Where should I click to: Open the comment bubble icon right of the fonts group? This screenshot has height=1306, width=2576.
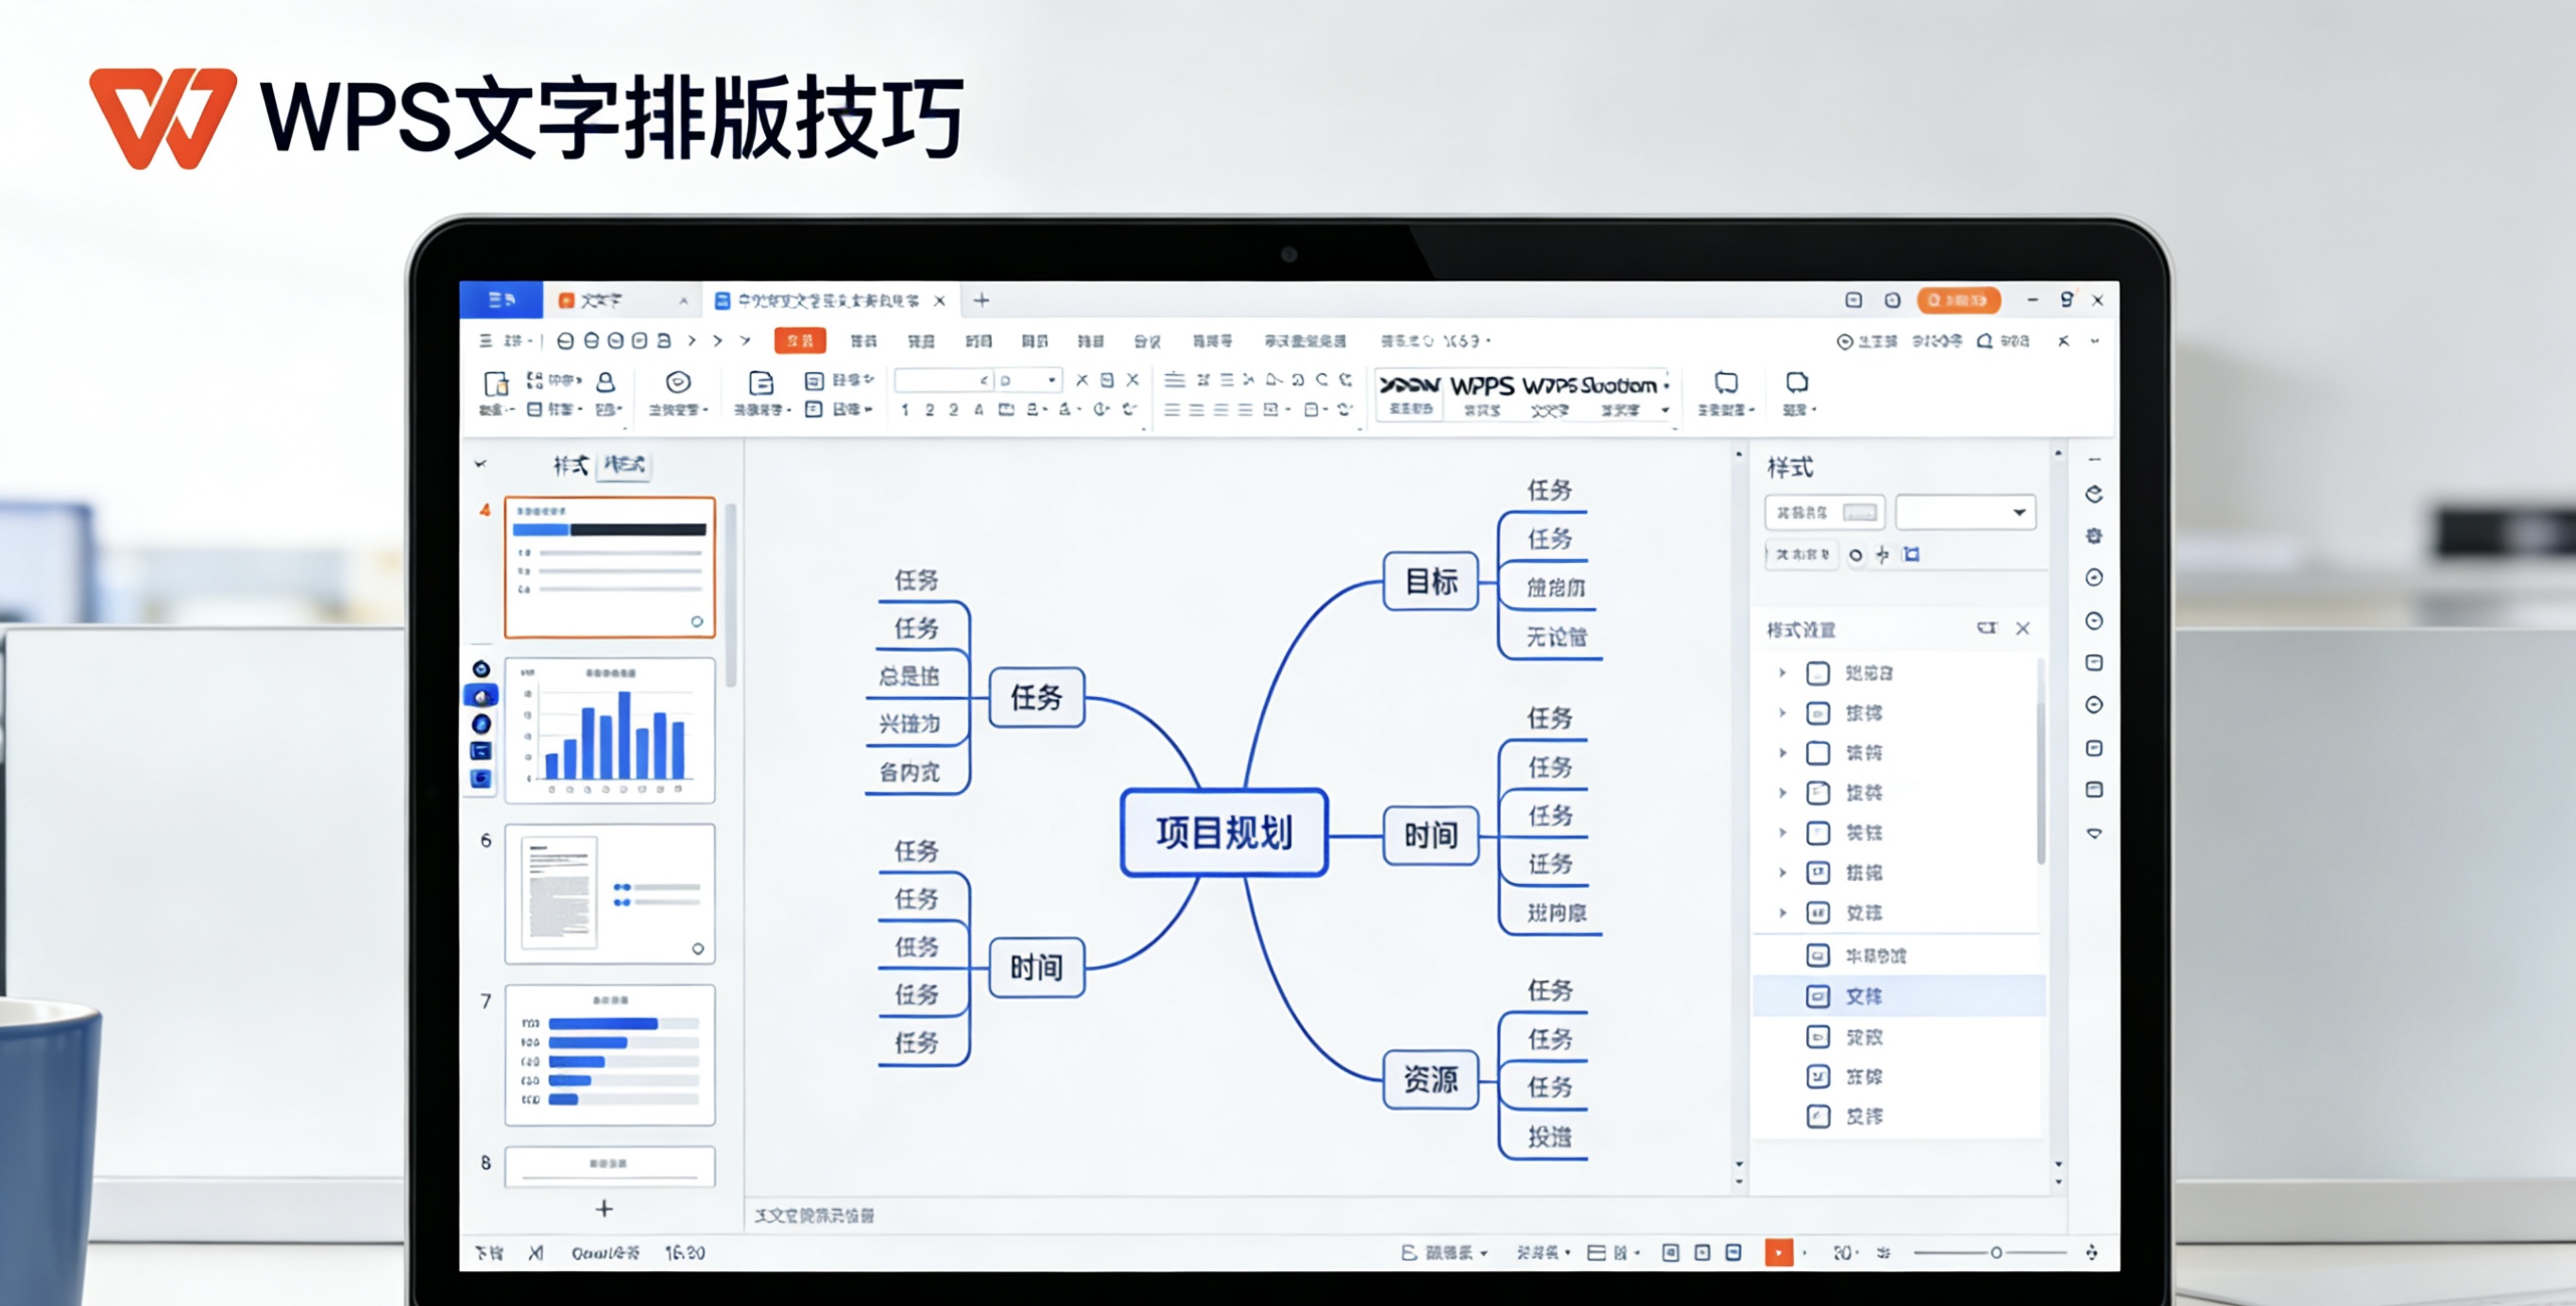[1724, 385]
